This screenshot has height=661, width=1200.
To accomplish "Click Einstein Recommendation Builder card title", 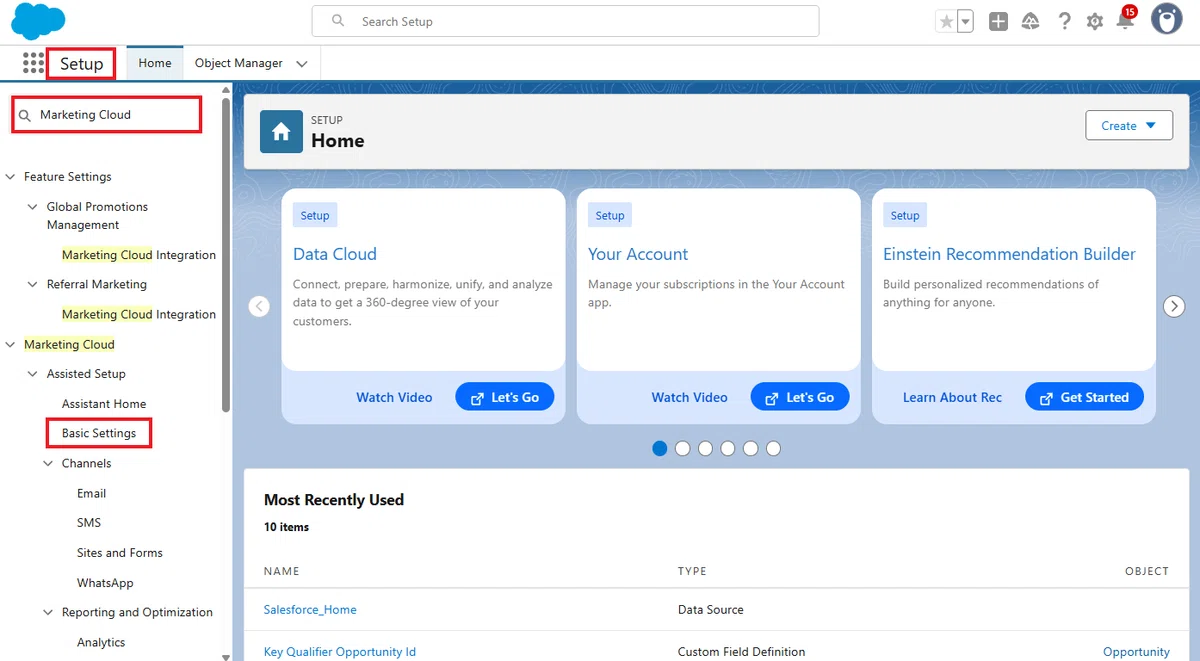I will pos(1009,254).
